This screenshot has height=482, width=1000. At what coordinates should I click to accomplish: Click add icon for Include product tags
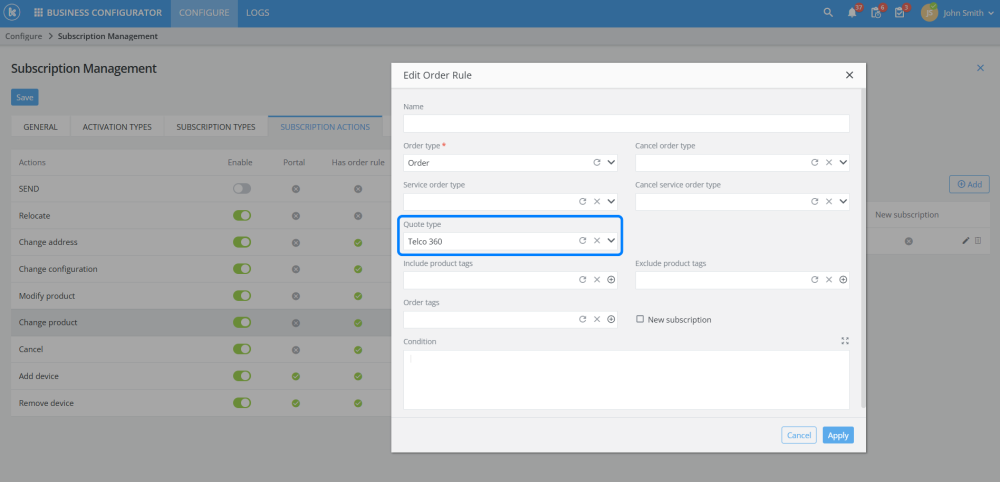tap(611, 280)
